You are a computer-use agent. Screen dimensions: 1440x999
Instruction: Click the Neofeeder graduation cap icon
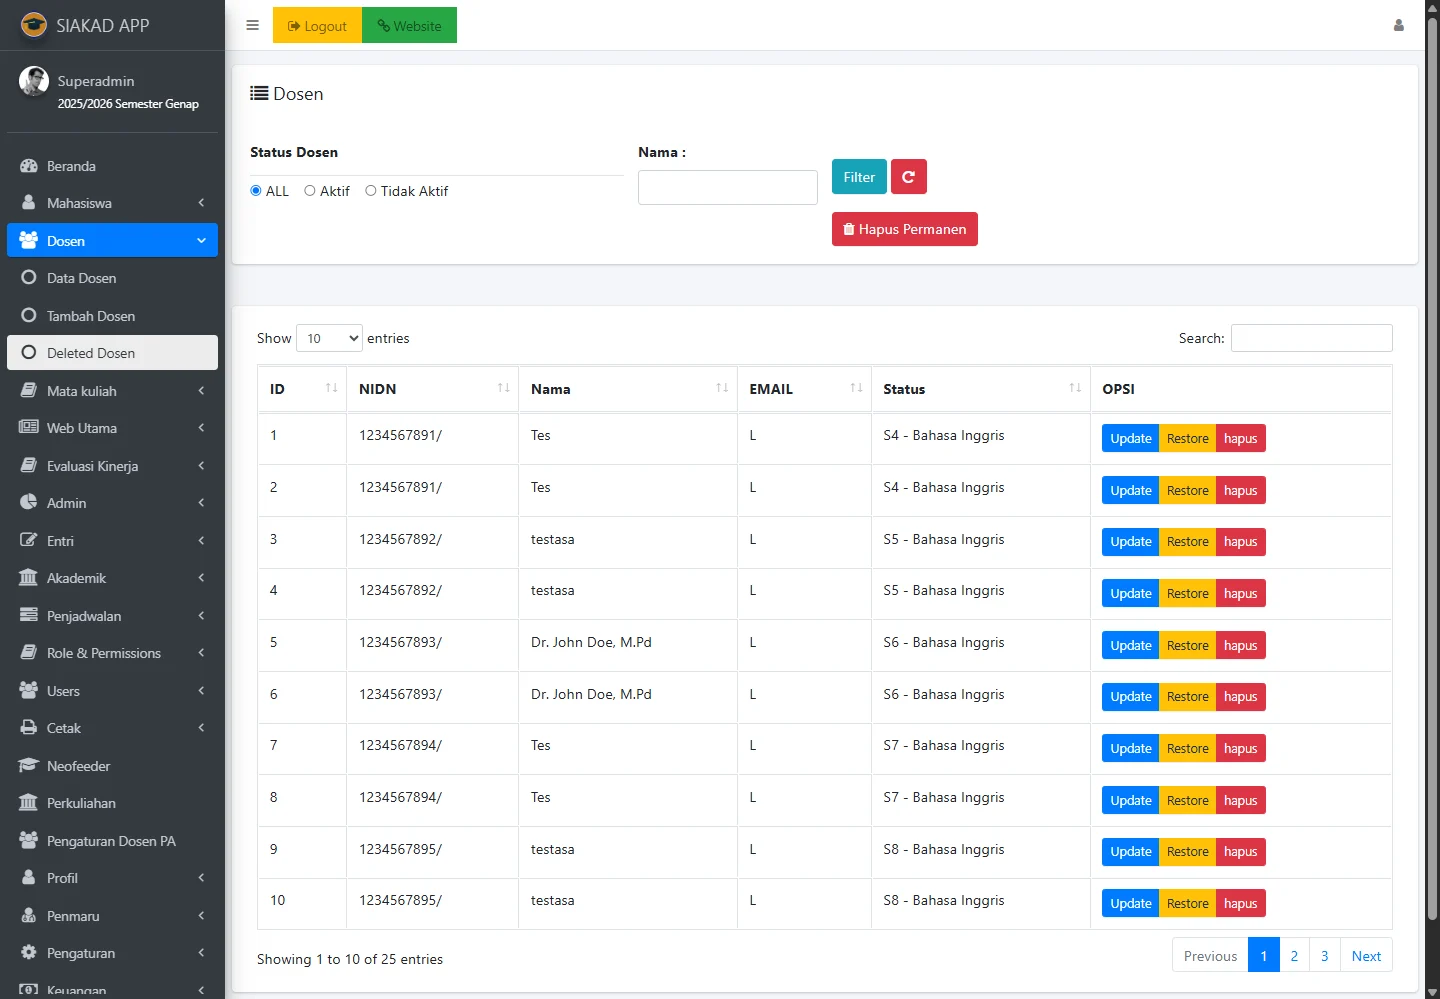click(29, 766)
